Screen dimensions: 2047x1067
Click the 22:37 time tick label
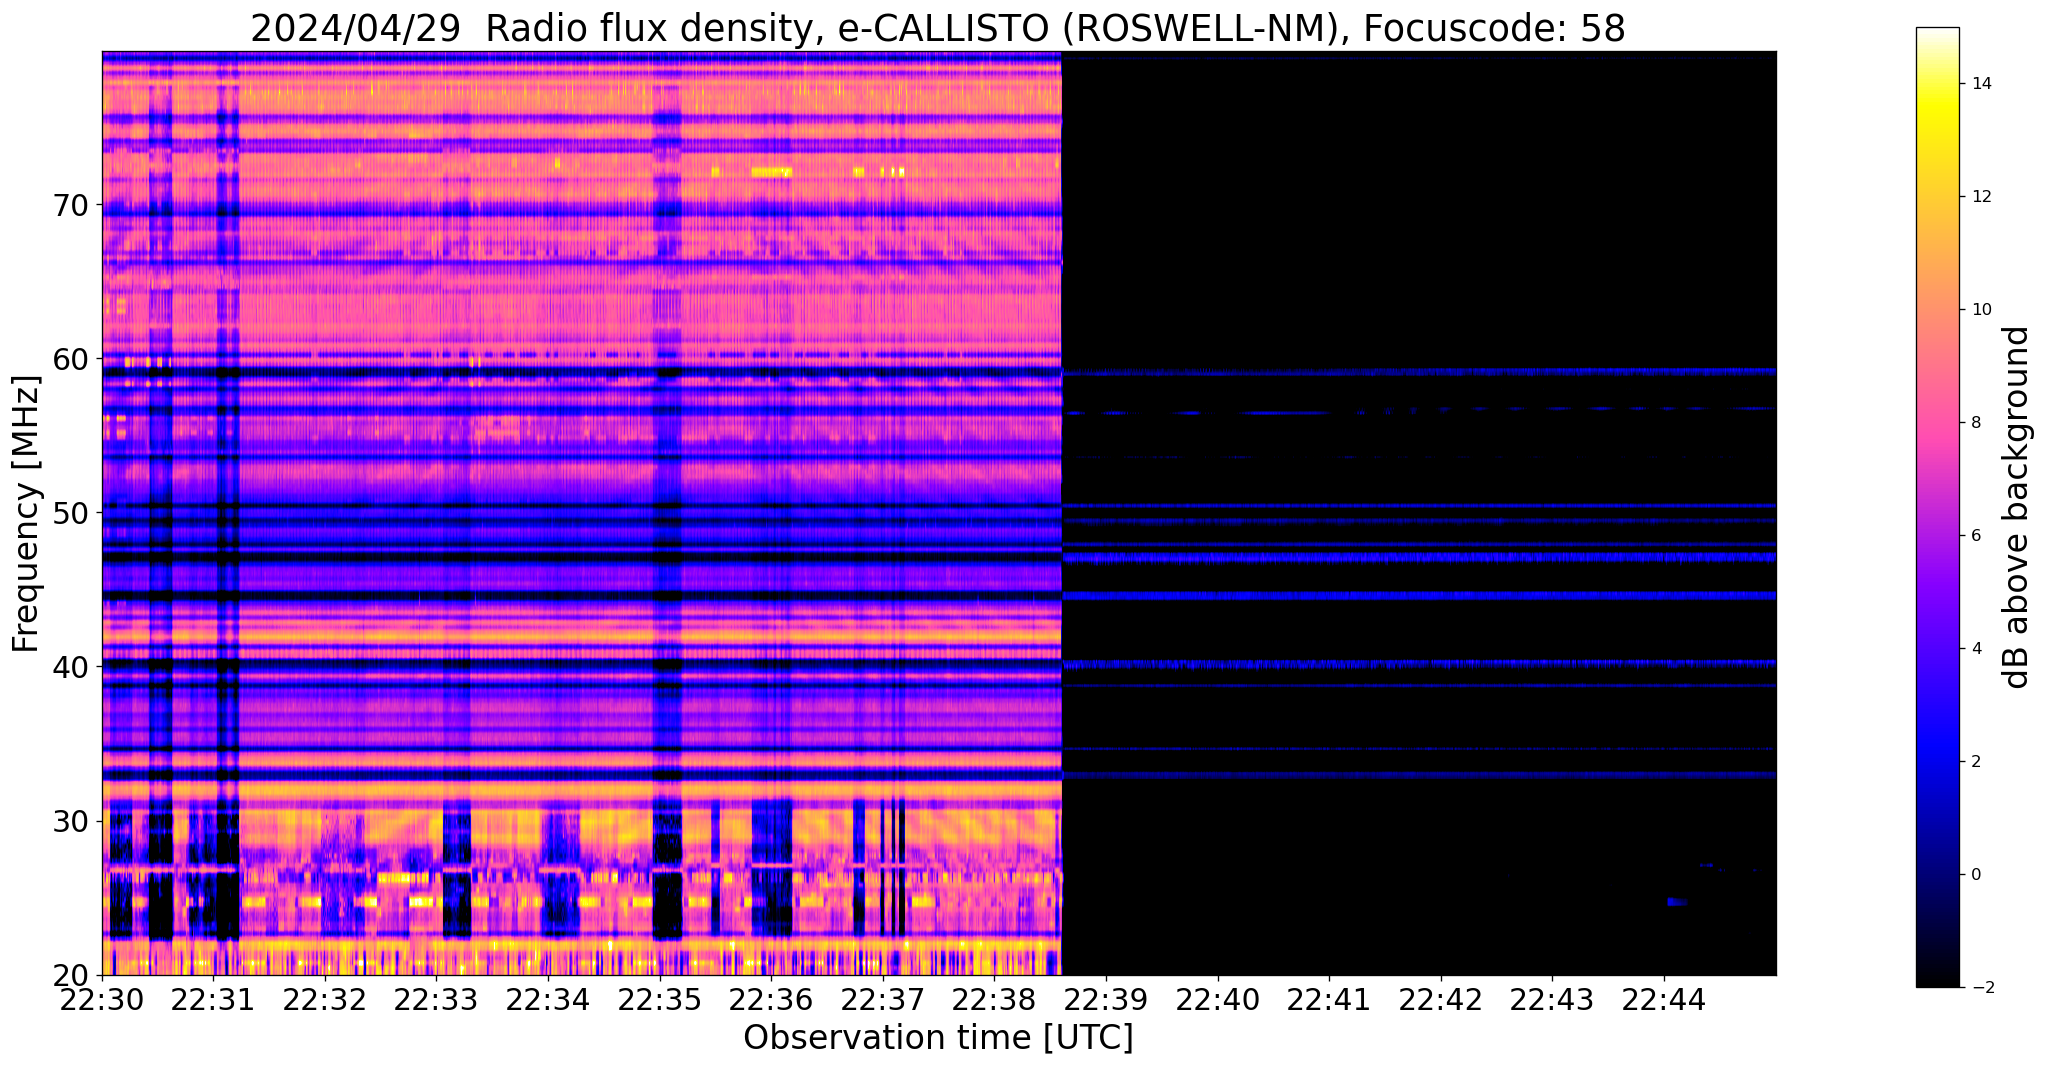(883, 998)
